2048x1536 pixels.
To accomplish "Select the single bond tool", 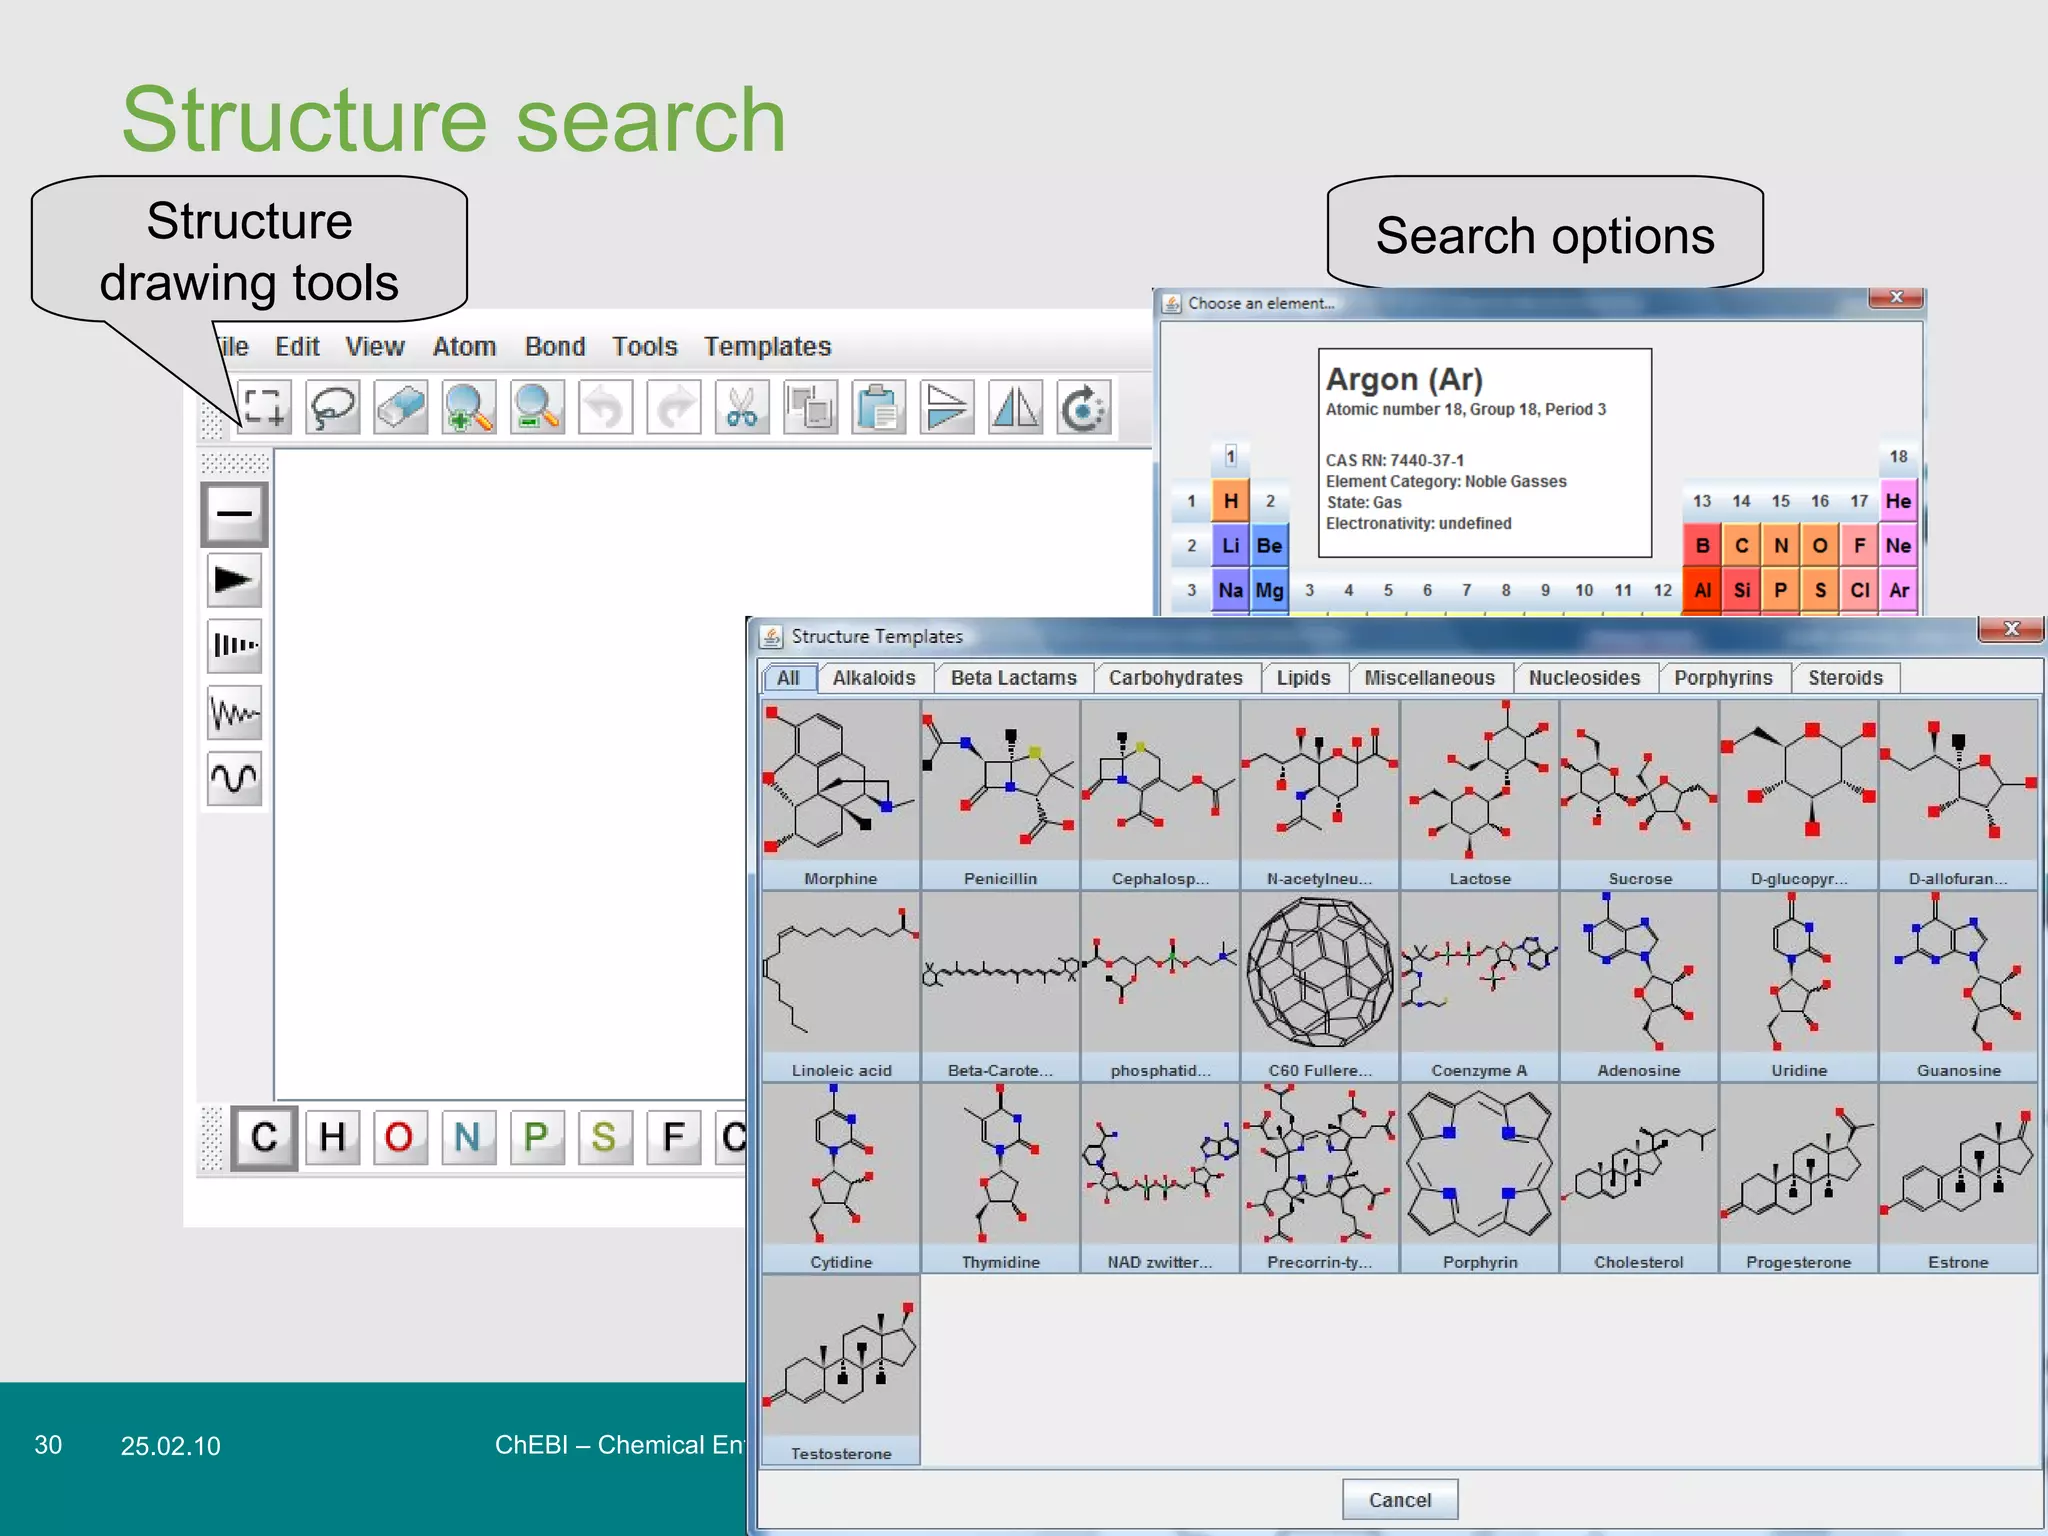I will [234, 514].
